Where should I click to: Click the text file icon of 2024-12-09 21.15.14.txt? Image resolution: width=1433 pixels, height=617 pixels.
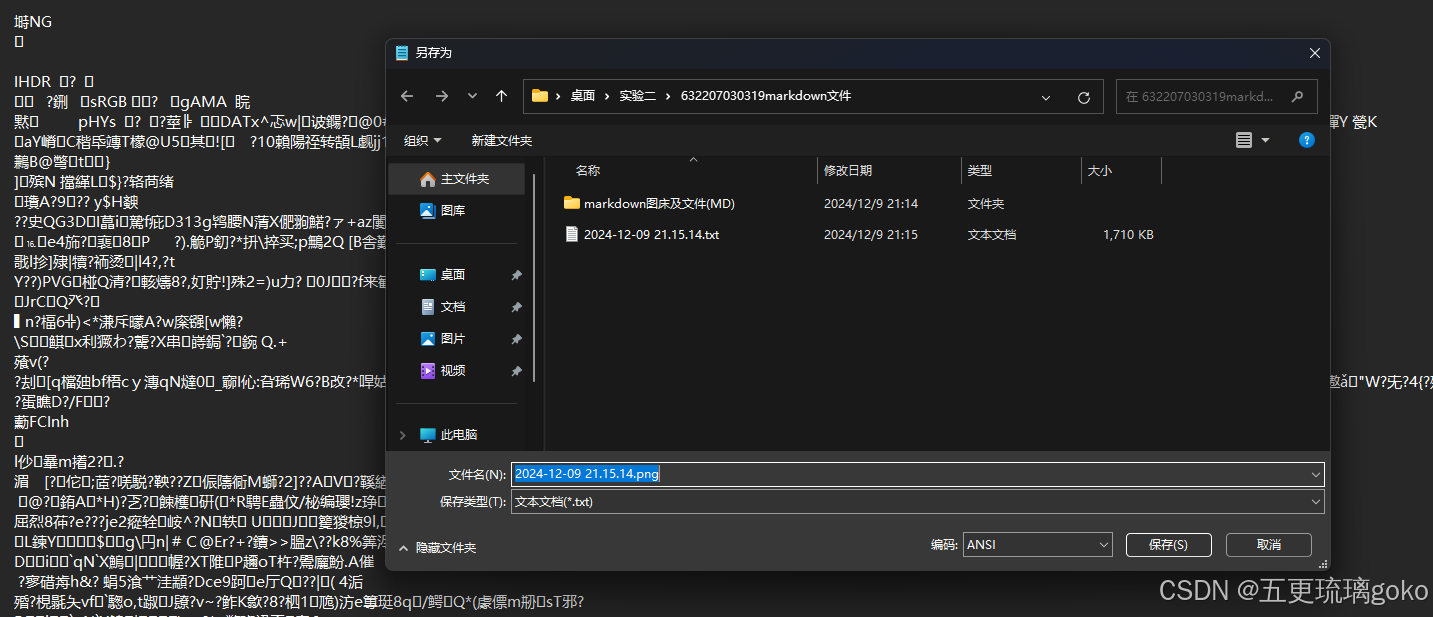click(572, 235)
